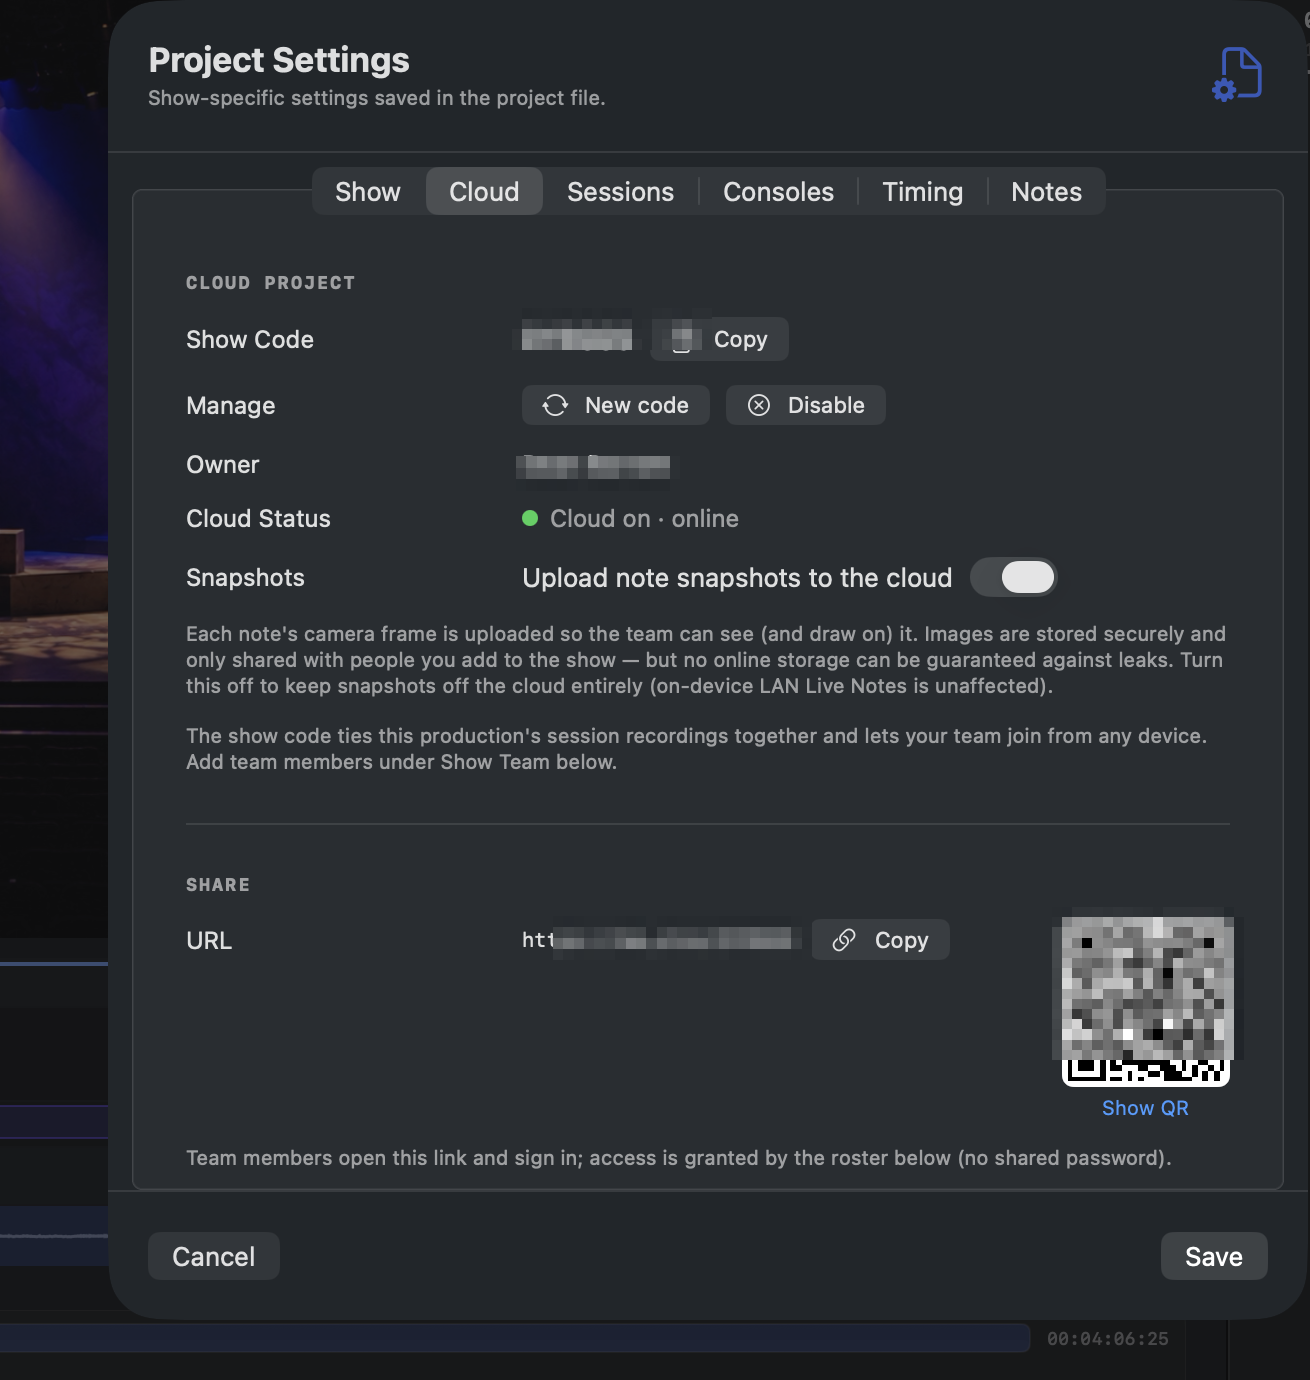This screenshot has height=1380, width=1310.
Task: Click 'Cloud on · online' status text
Action: tap(644, 518)
